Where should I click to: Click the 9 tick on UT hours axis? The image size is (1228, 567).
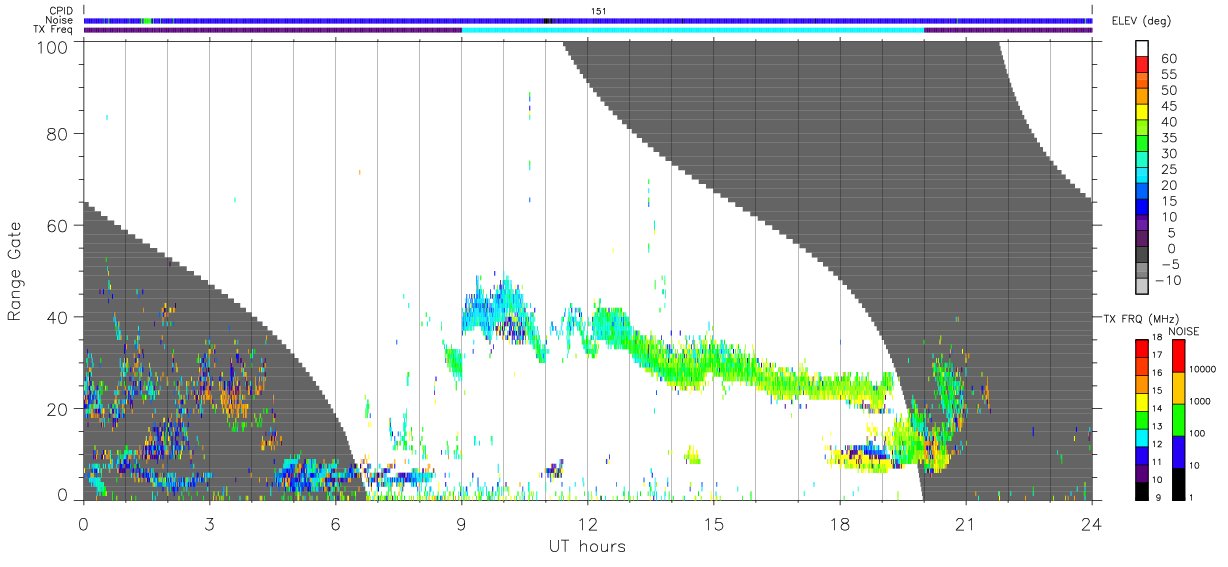coord(461,524)
